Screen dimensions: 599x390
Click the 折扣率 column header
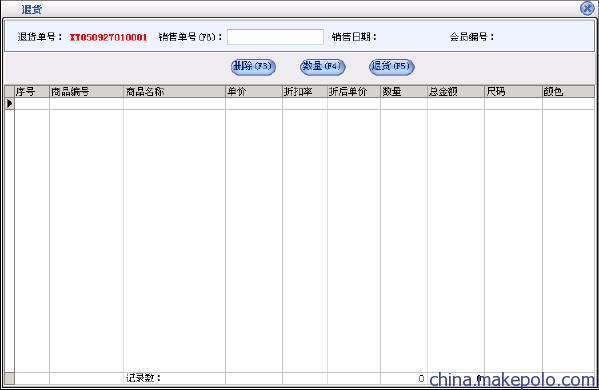(x=305, y=92)
